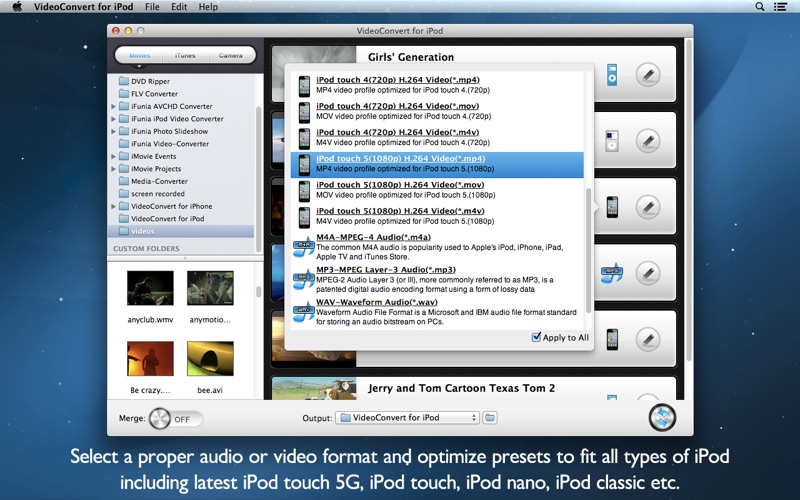Click DVD Ripper folder icon
Viewport: 800px width, 500px height.
click(x=123, y=81)
